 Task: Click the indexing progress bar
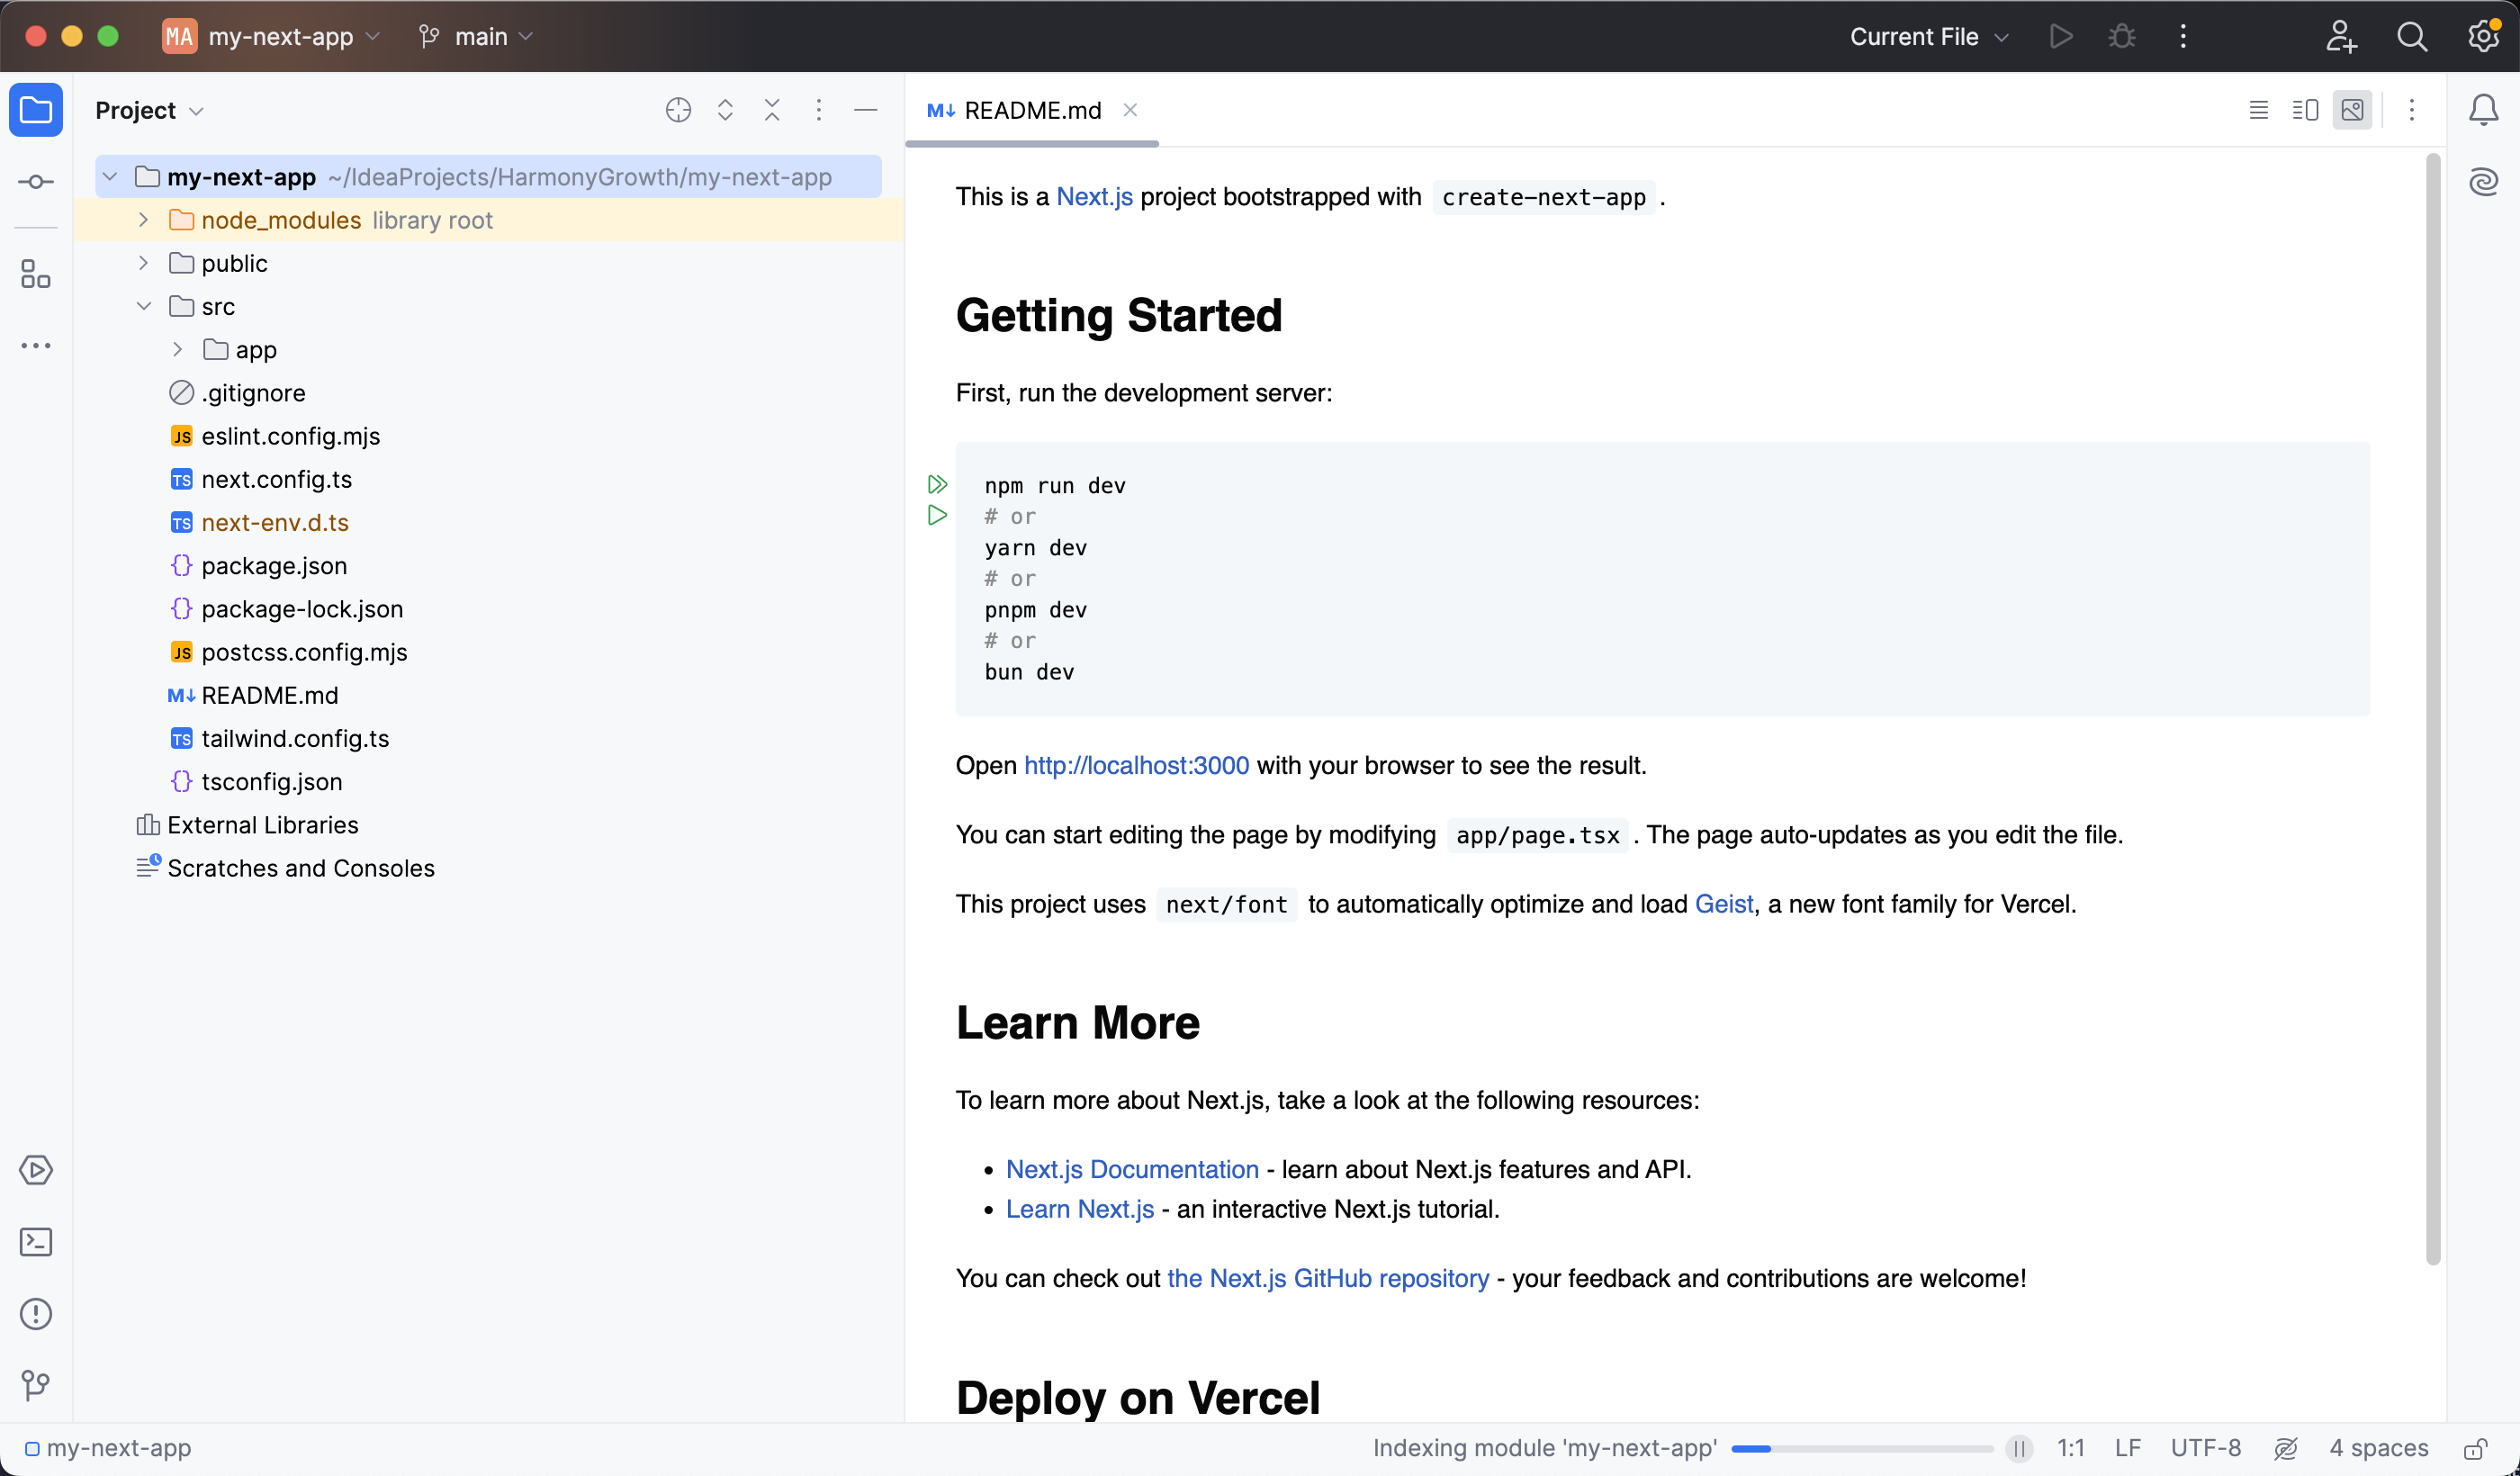tap(1861, 1448)
